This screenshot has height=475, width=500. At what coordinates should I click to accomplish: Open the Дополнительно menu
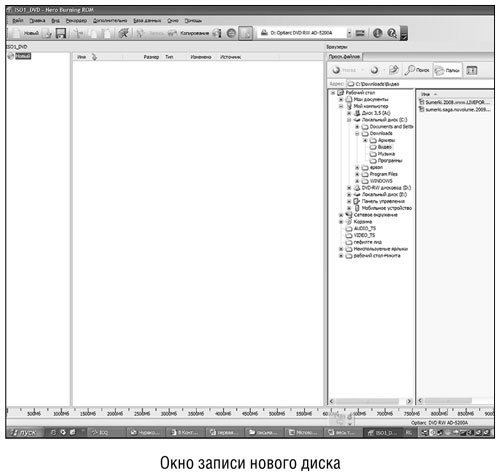point(110,21)
